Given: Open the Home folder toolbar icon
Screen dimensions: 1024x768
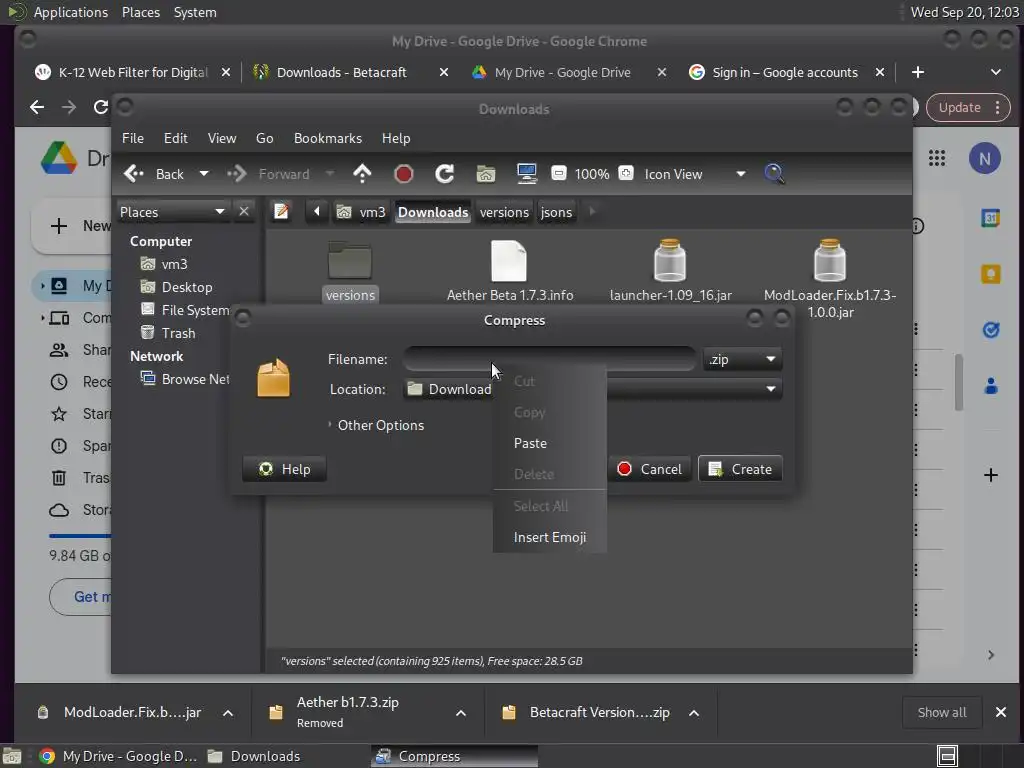Looking at the screenshot, I should [486, 174].
